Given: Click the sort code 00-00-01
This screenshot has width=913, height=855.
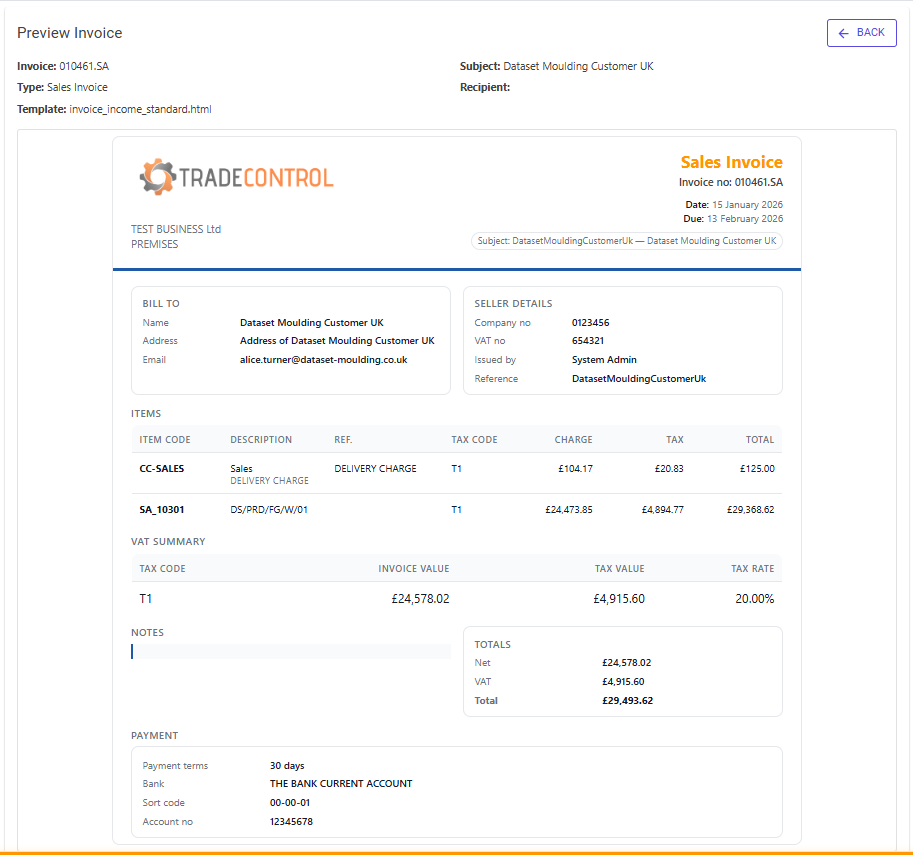Looking at the screenshot, I should click(290, 803).
